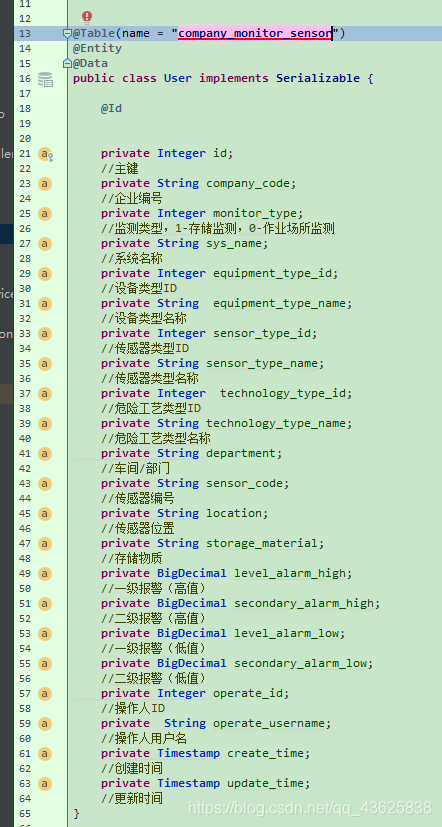Click the database table gutter icon
Viewport: 442px width, 827px height.
45,79
